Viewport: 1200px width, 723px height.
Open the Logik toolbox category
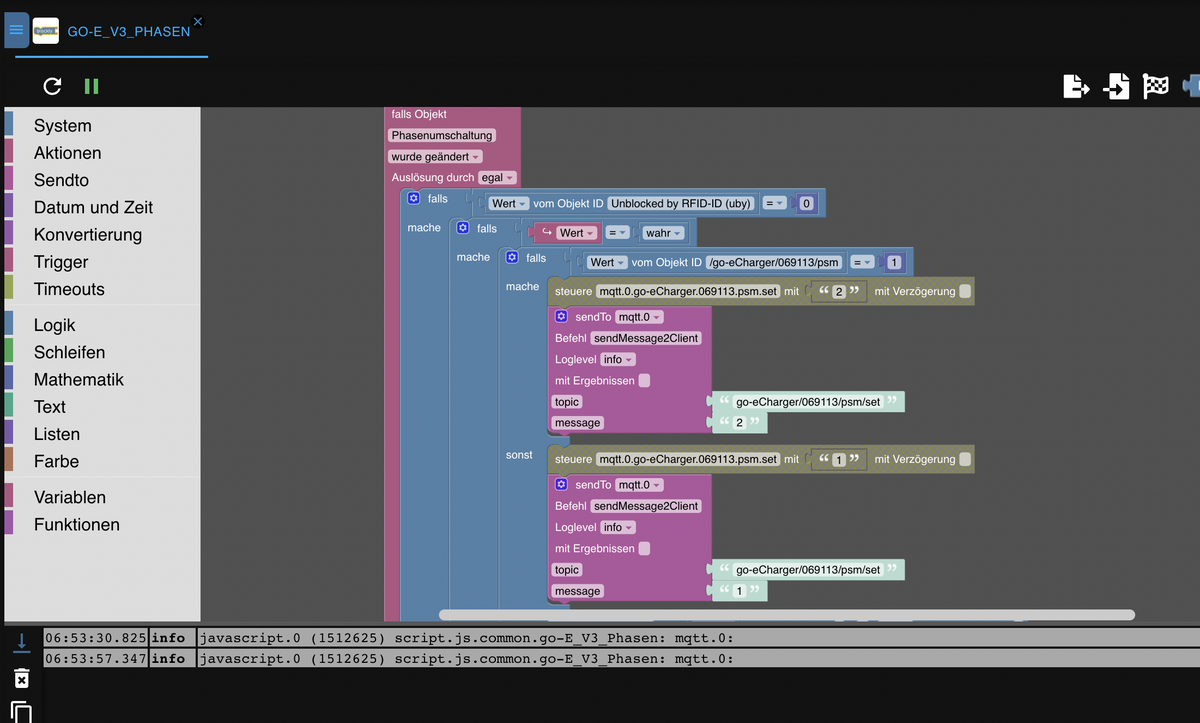point(55,325)
